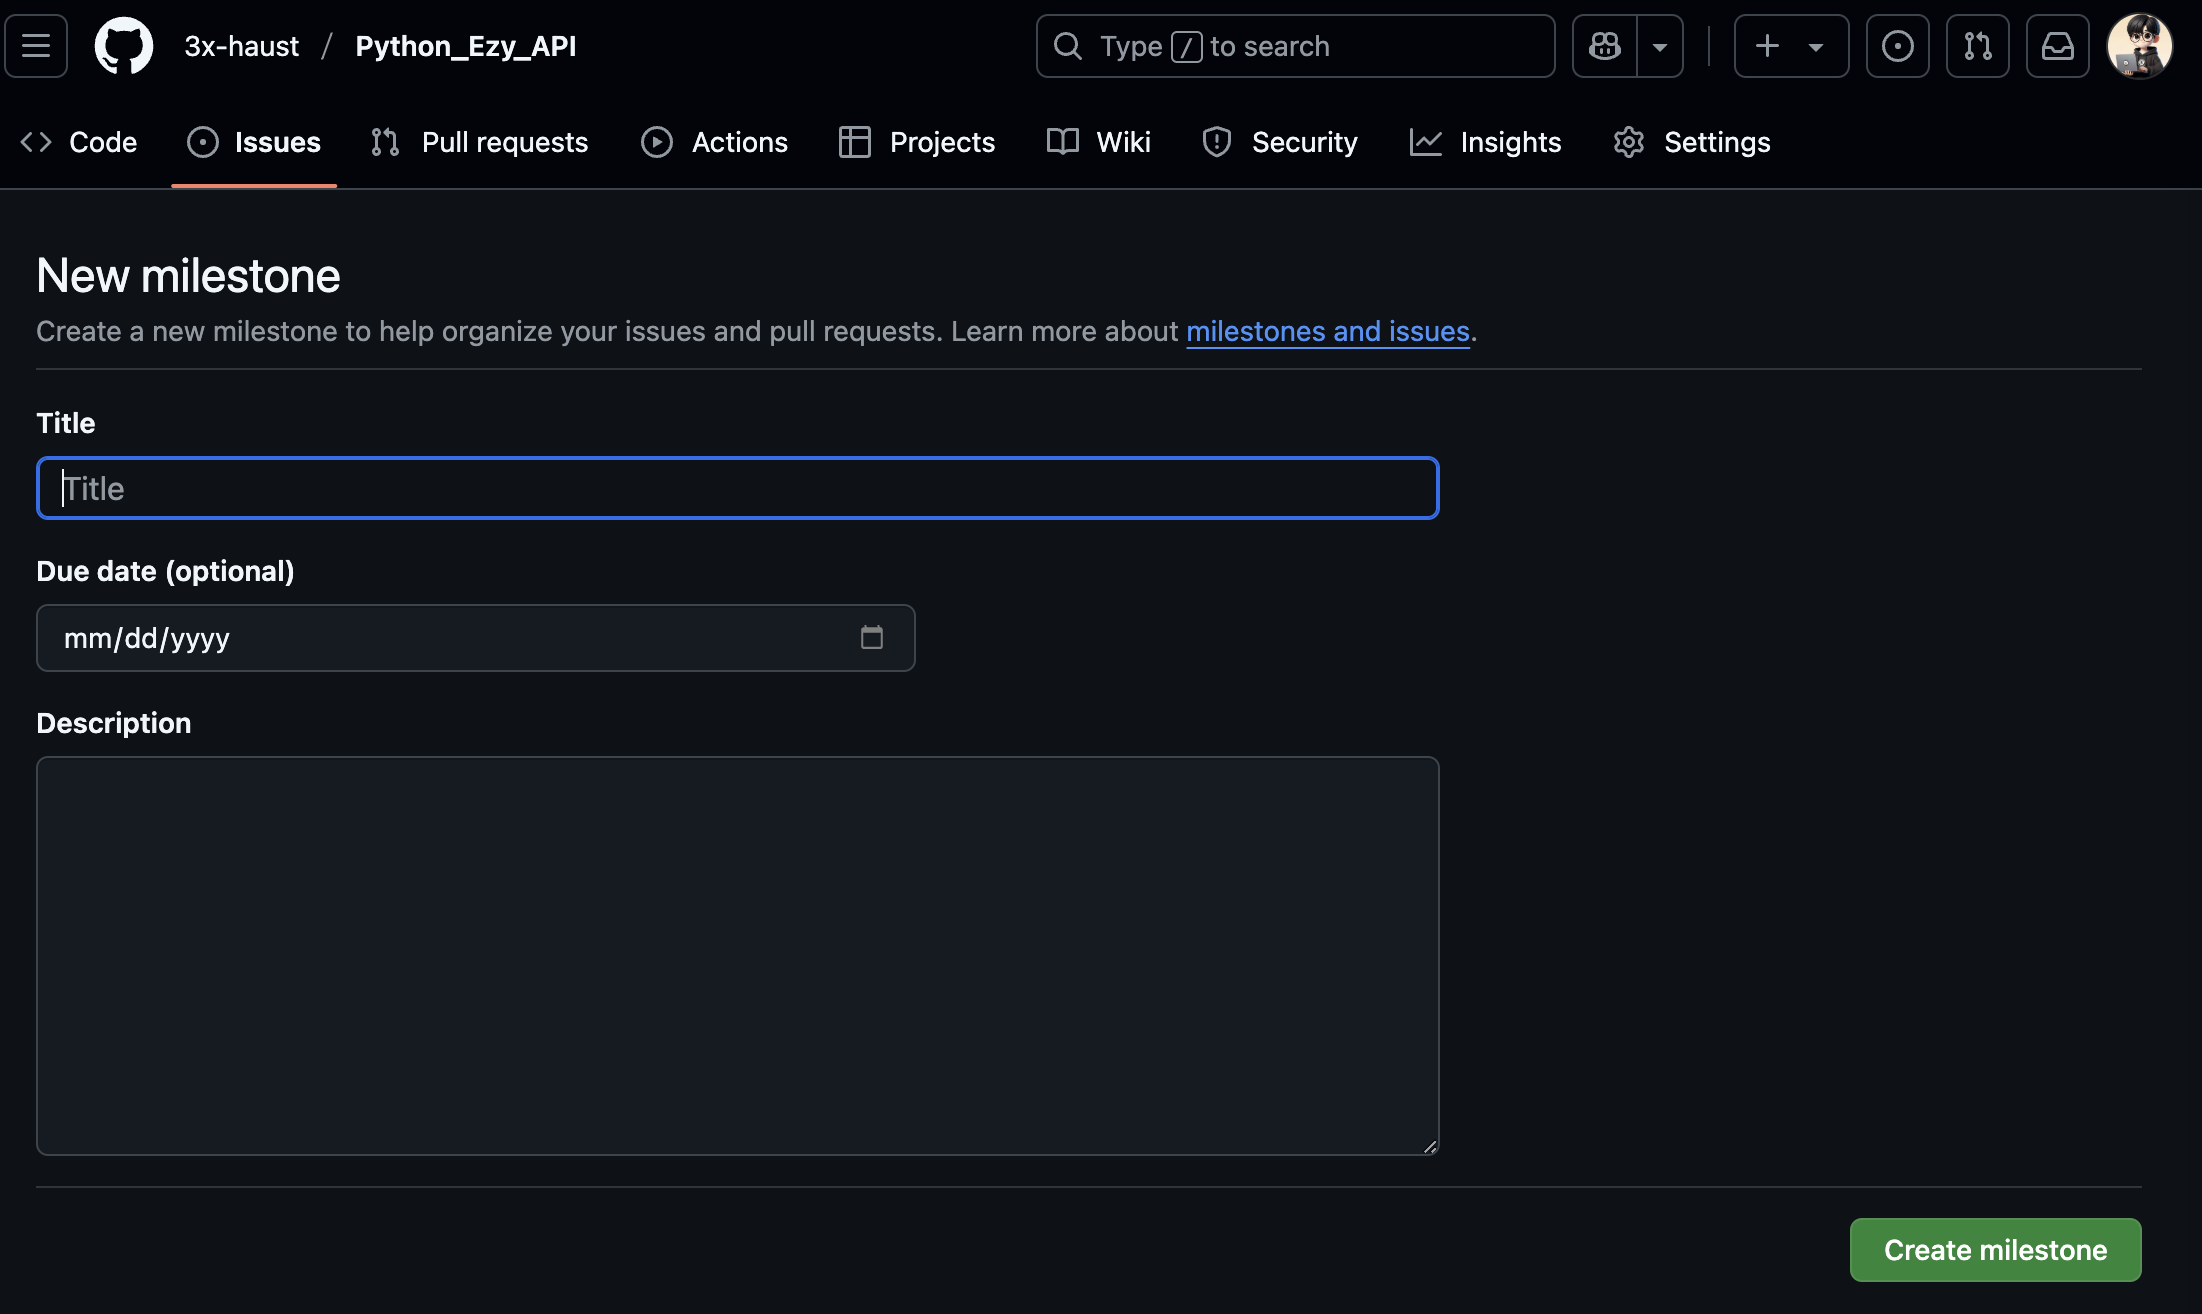Open the global issues icon

(1897, 46)
